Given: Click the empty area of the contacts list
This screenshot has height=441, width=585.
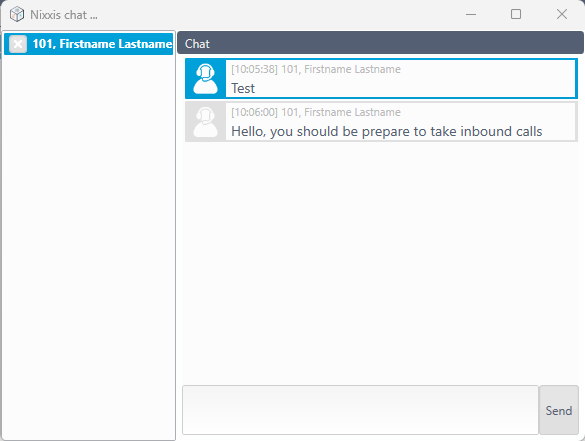Looking at the screenshot, I should 88,246.
